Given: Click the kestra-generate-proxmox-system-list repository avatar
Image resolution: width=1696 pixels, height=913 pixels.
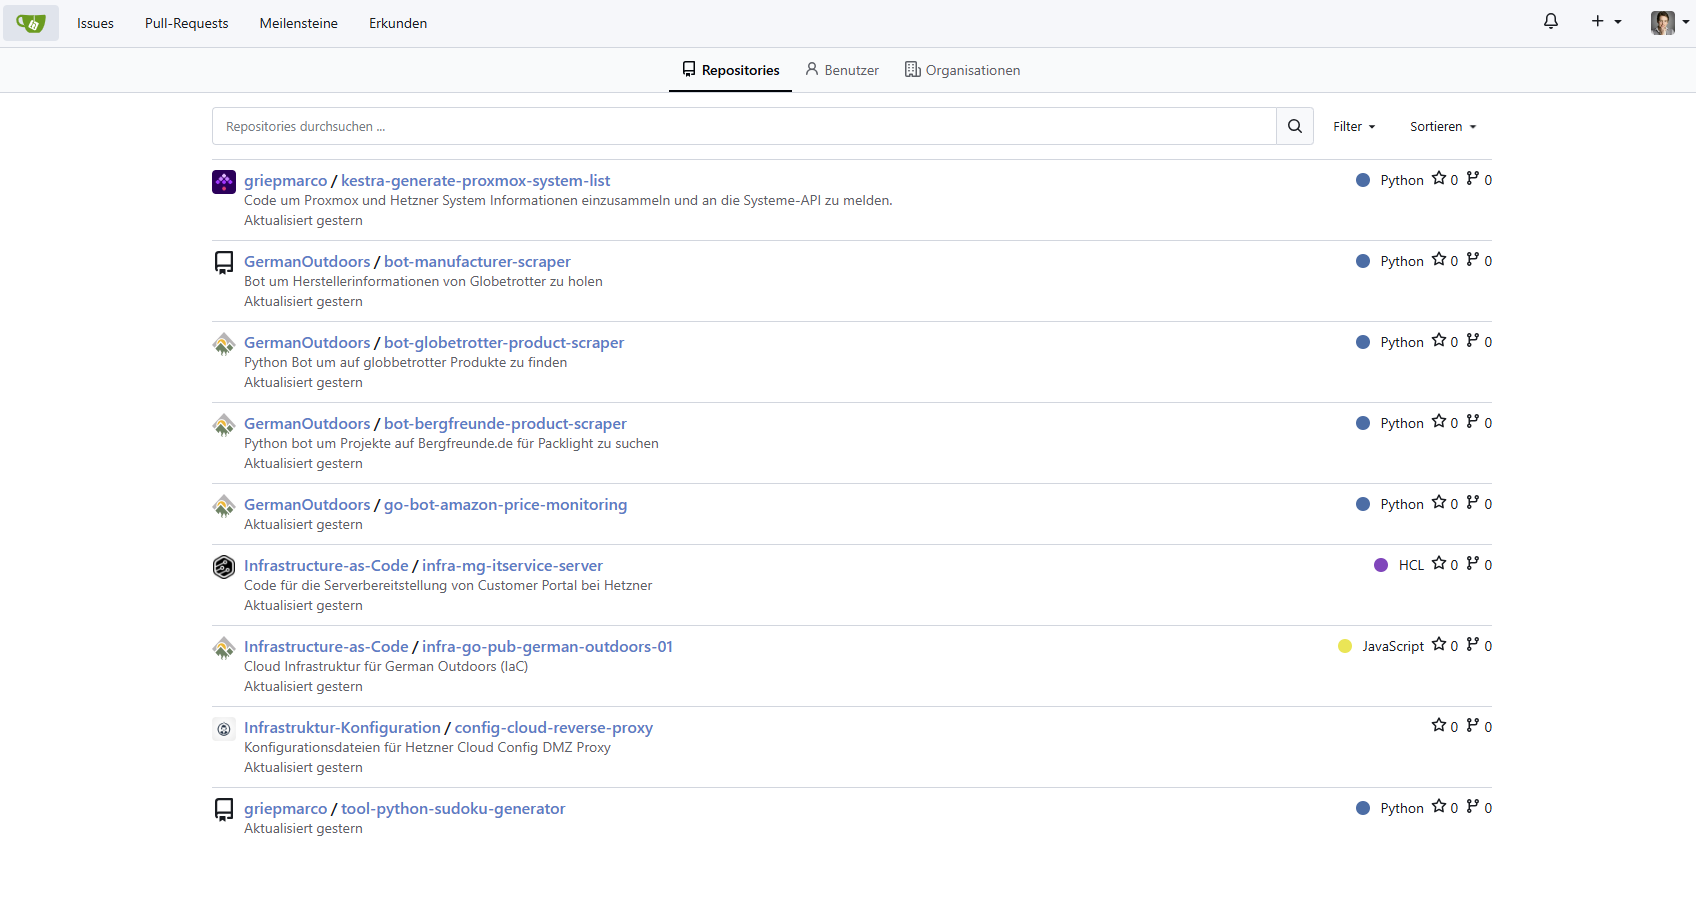Looking at the screenshot, I should (224, 182).
